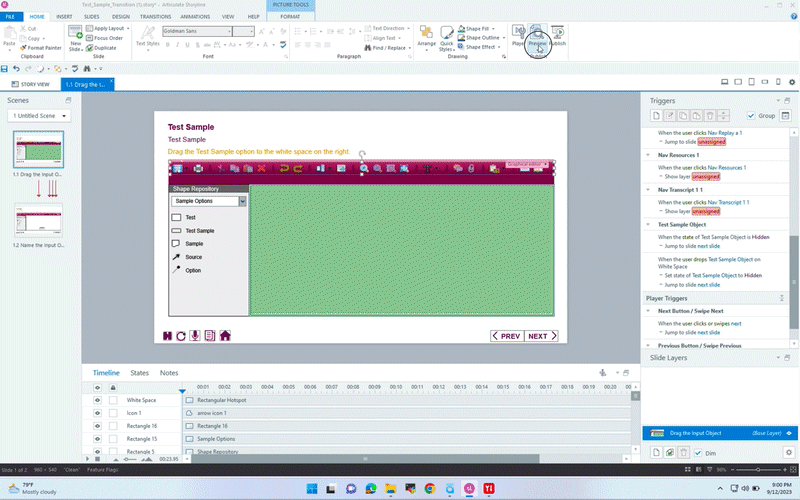Switch to the States tab

[x=139, y=373]
